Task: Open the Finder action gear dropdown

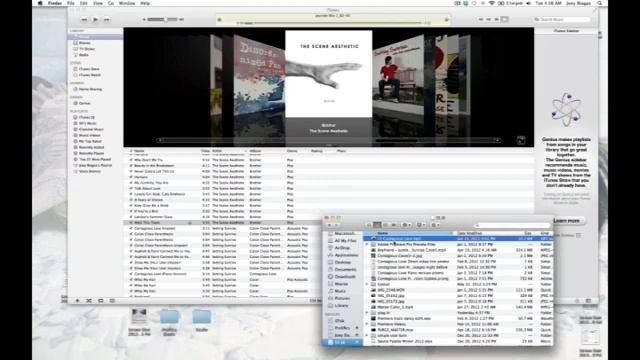Action: pyautogui.click(x=407, y=225)
